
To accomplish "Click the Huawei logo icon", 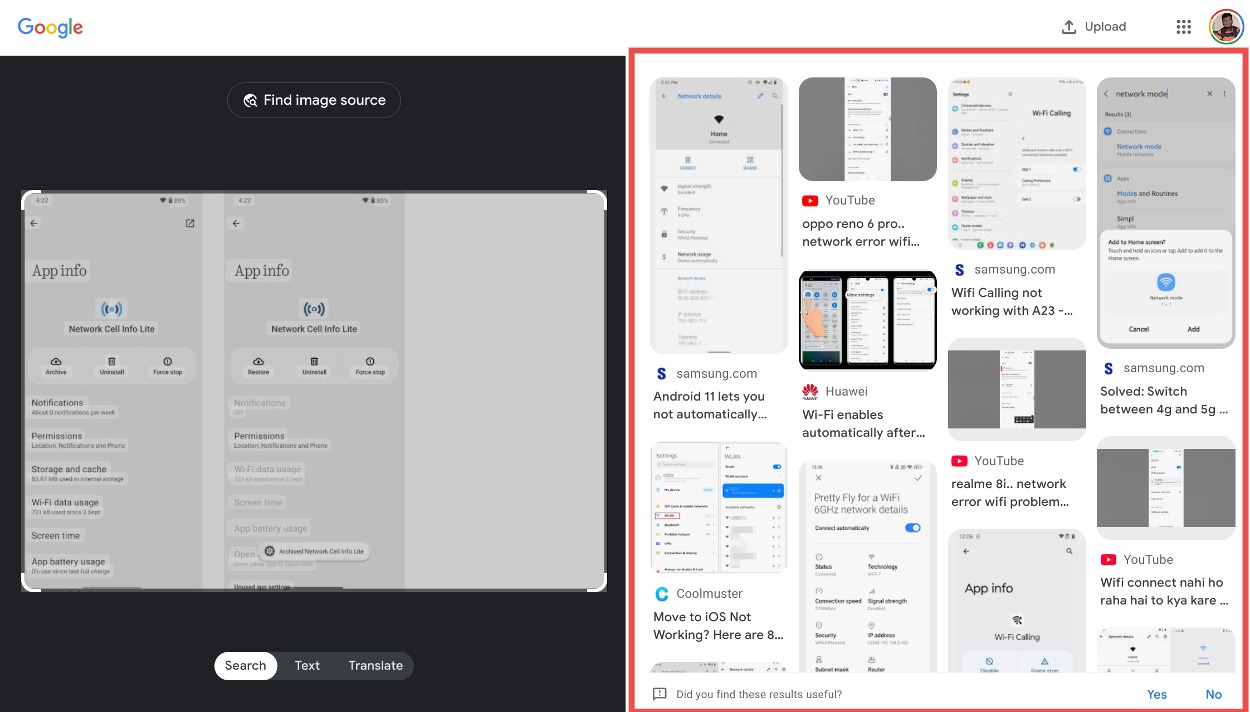I will [809, 391].
